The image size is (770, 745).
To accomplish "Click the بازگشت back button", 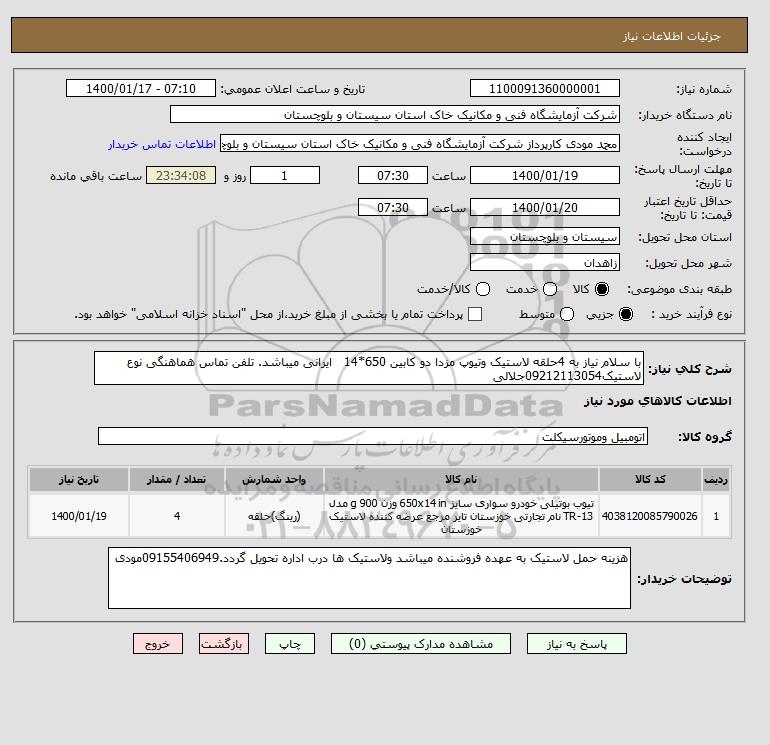I will [x=224, y=644].
